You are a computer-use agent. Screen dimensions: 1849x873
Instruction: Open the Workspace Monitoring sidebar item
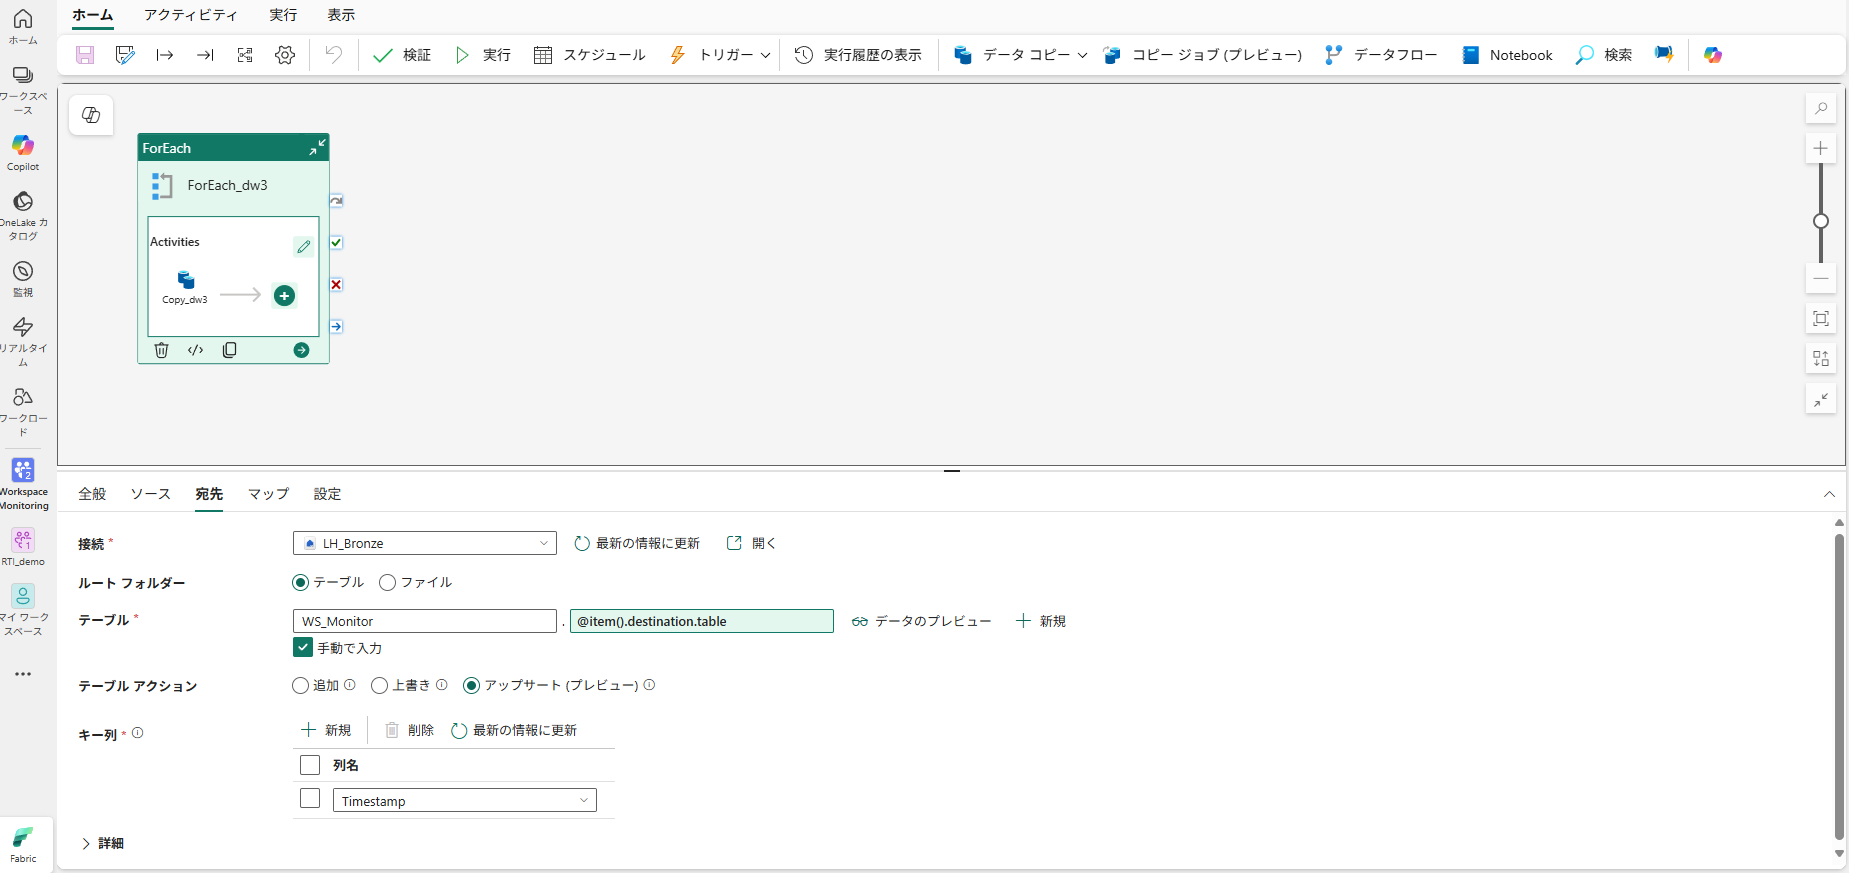(x=23, y=484)
